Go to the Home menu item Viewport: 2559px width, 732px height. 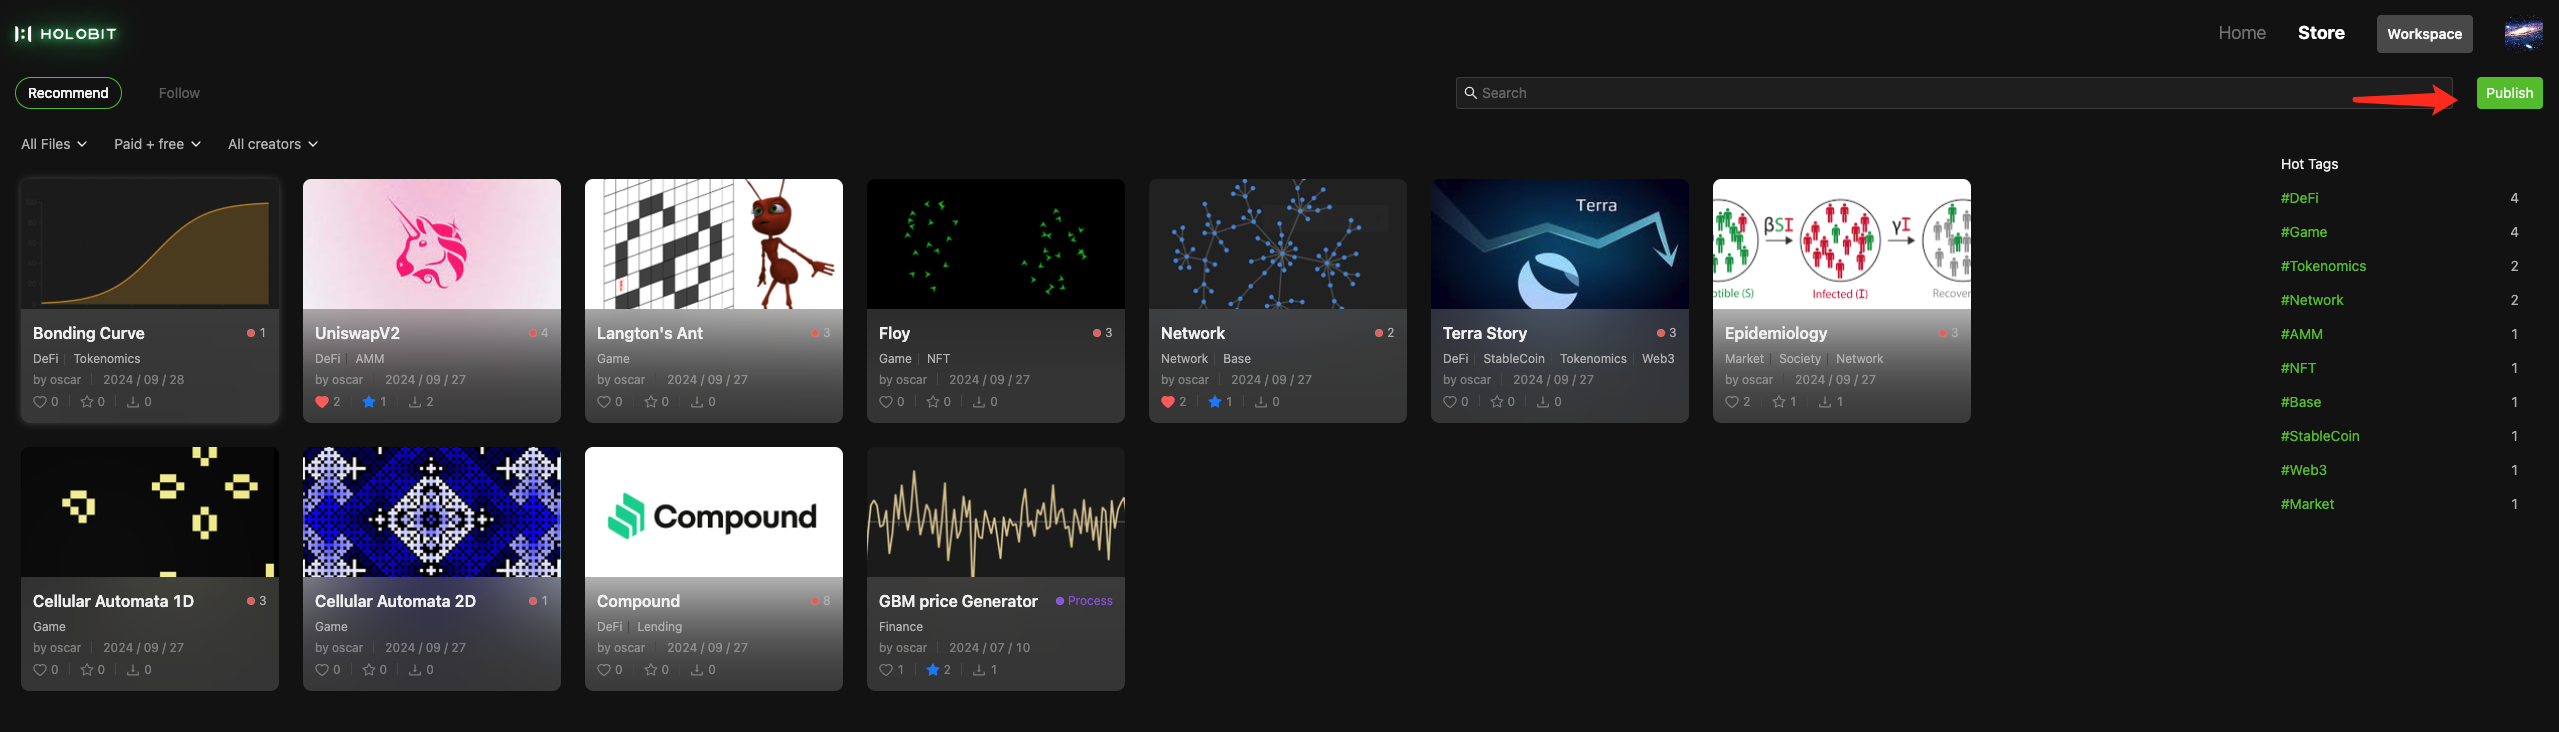click(x=2241, y=33)
